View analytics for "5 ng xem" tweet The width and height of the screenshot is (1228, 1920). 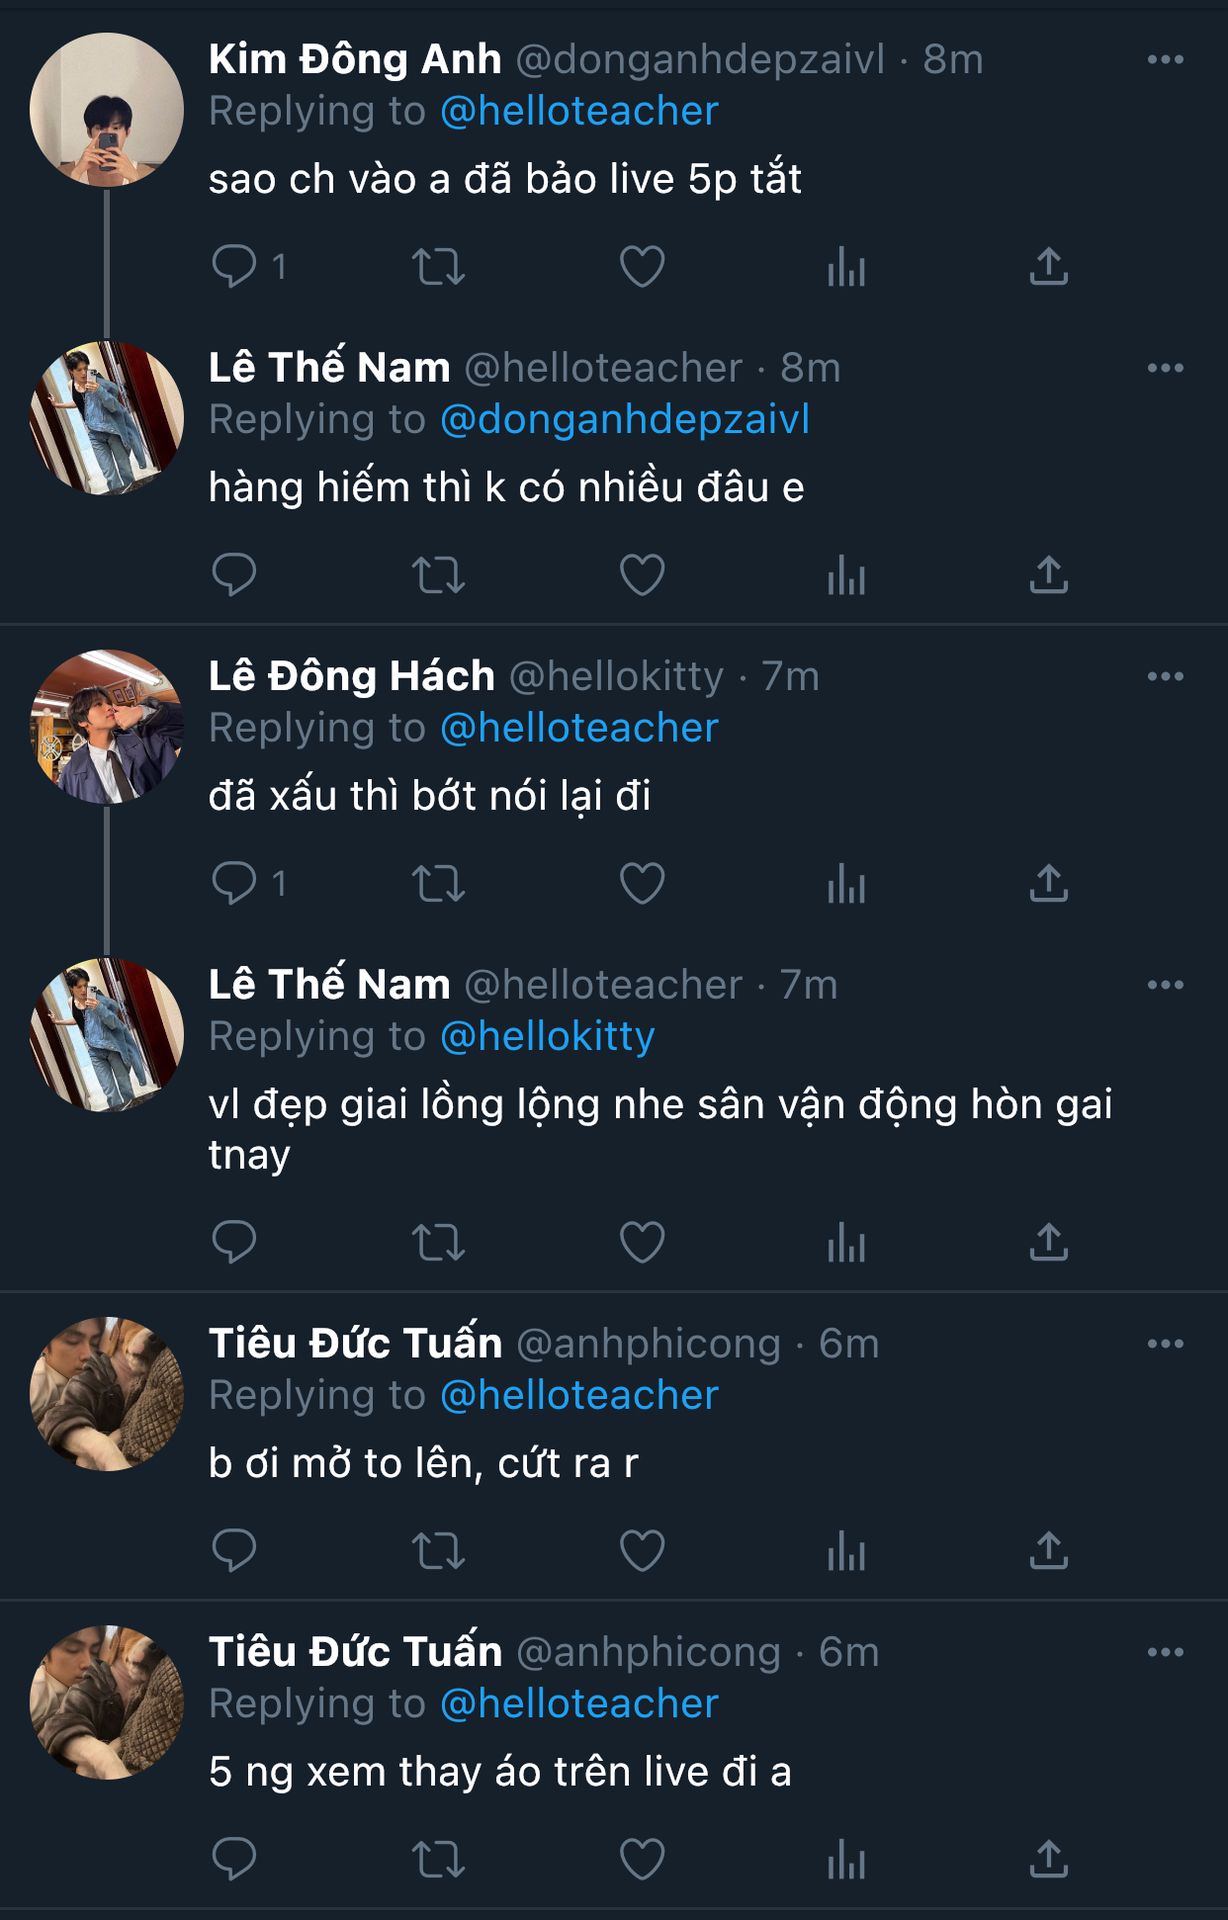pos(846,1860)
